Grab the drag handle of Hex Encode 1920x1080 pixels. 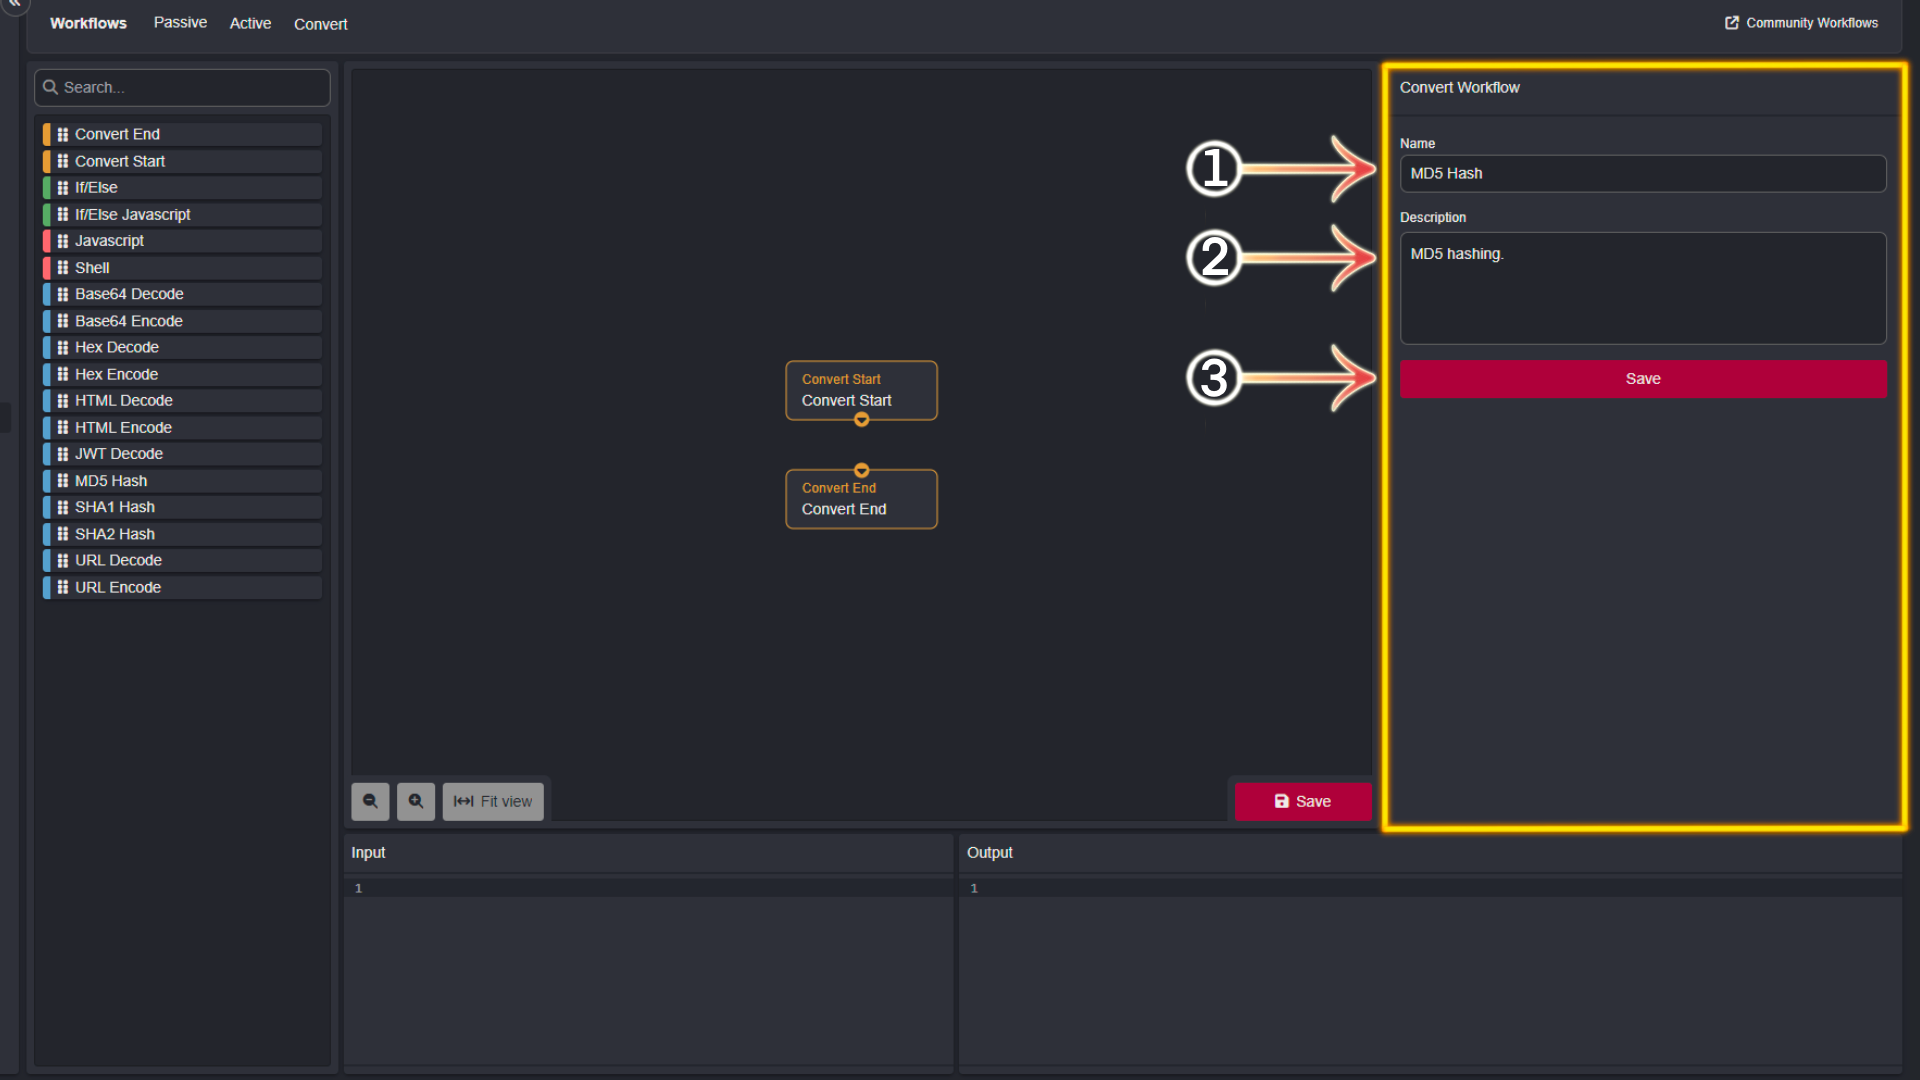63,374
